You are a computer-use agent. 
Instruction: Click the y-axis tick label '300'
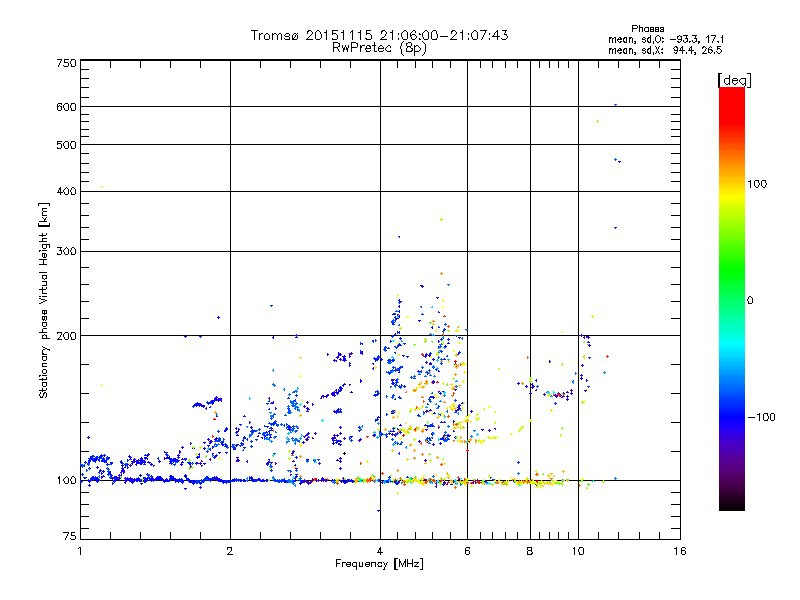[x=66, y=251]
